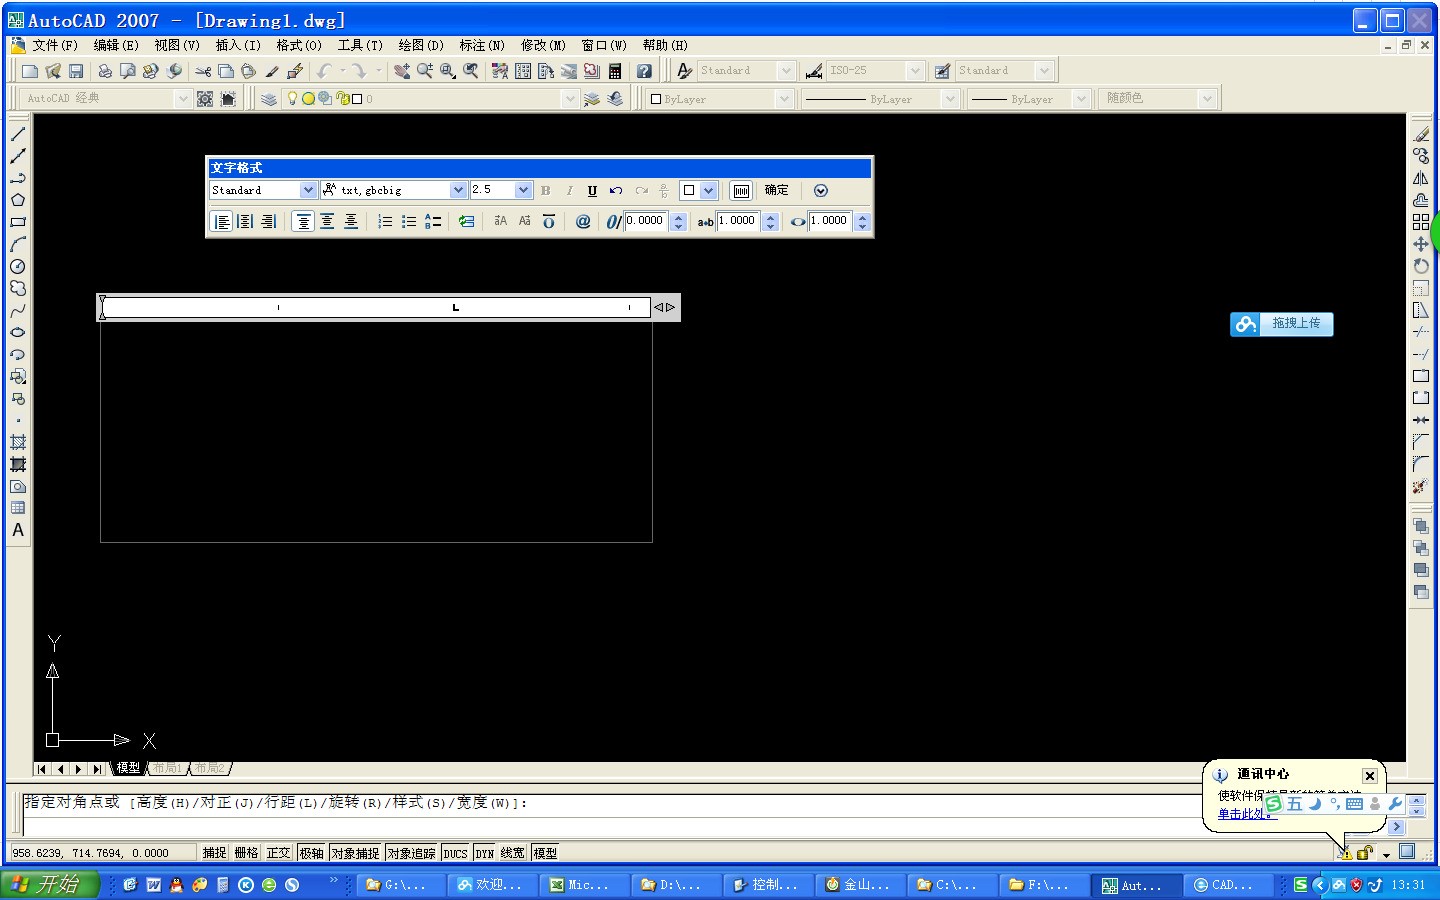Click the Erase tool in modify toolbar
This screenshot has height=900, width=1440.
click(x=1421, y=134)
